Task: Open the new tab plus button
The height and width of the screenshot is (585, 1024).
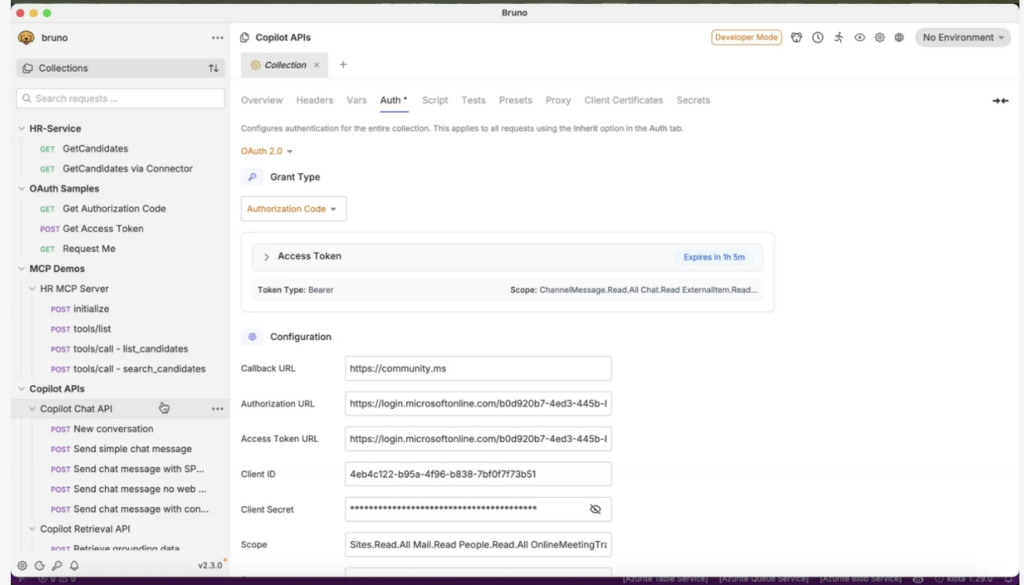Action: click(343, 65)
